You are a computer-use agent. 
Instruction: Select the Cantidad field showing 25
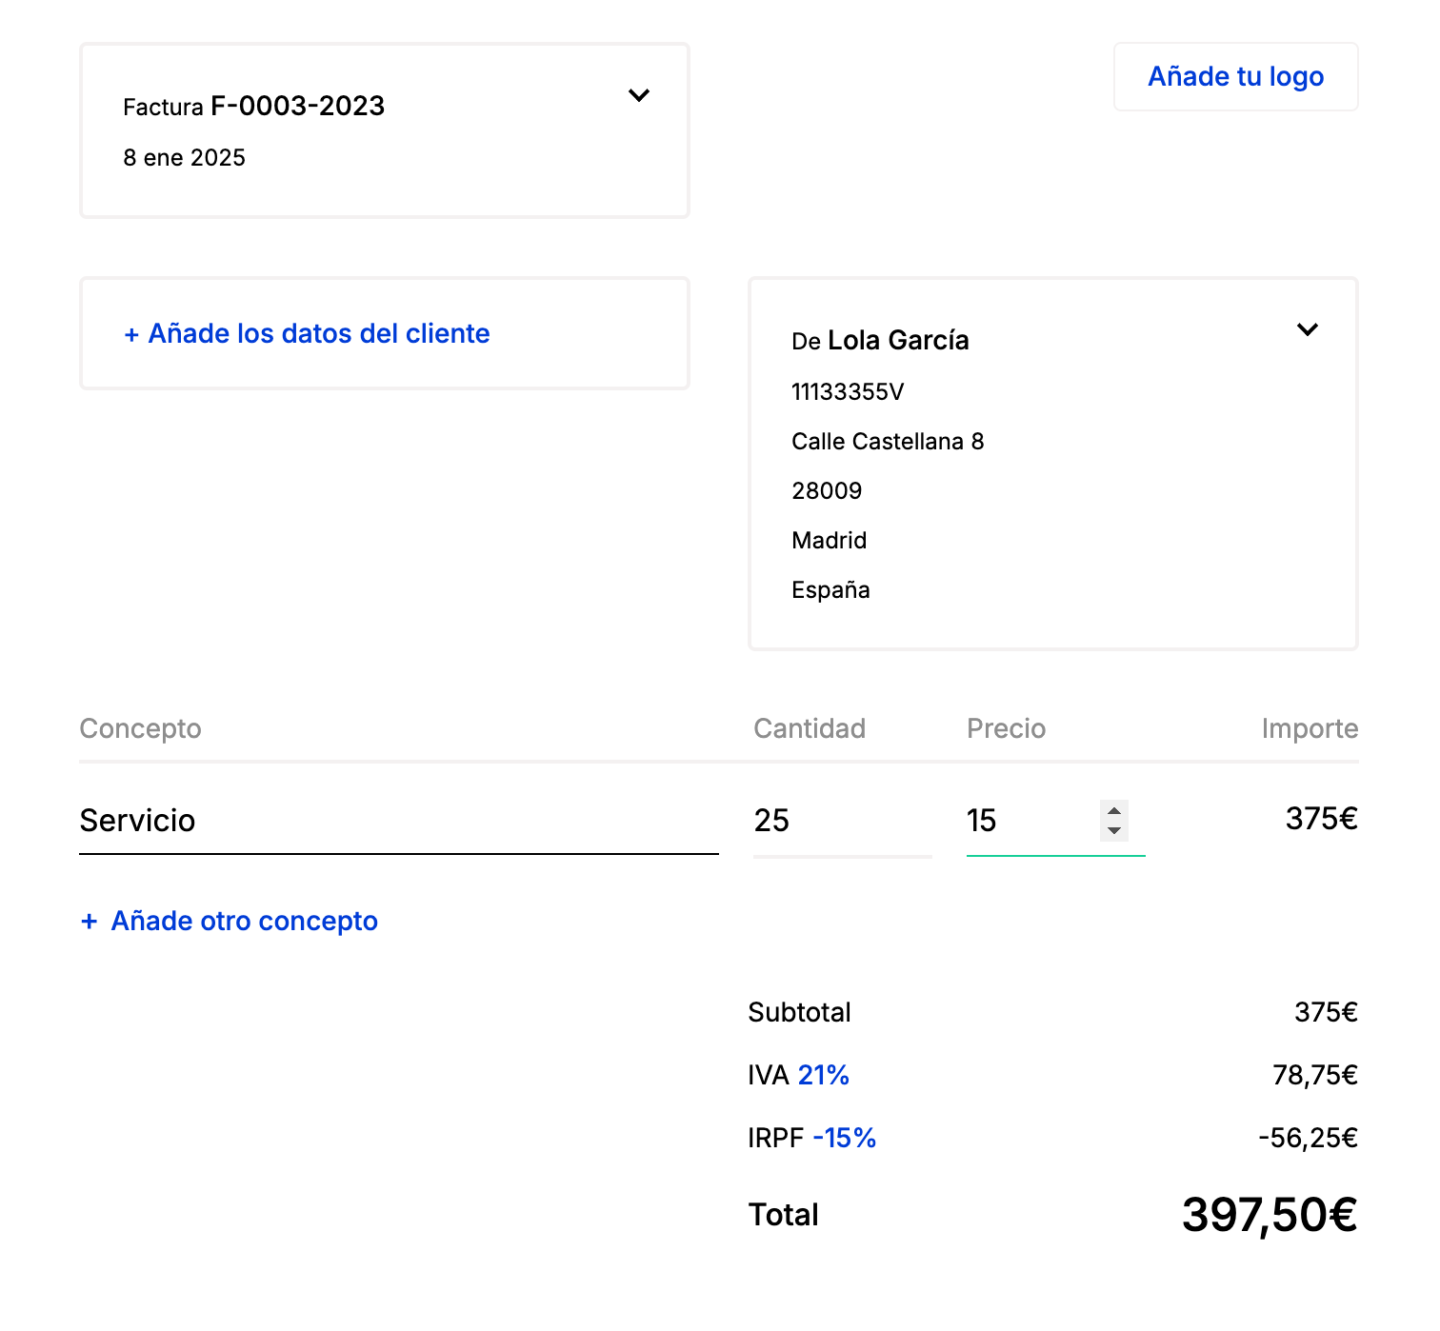(x=840, y=821)
